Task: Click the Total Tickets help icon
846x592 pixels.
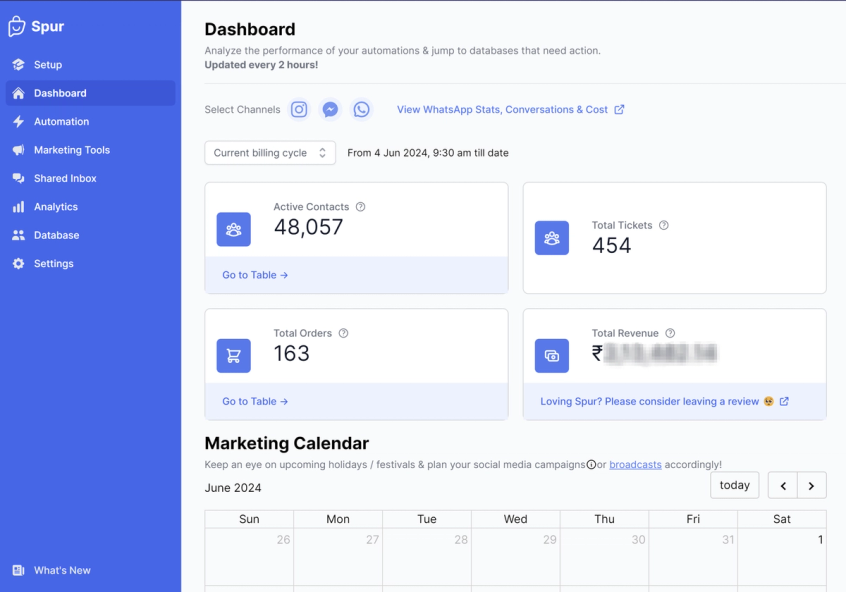Action: tap(664, 225)
